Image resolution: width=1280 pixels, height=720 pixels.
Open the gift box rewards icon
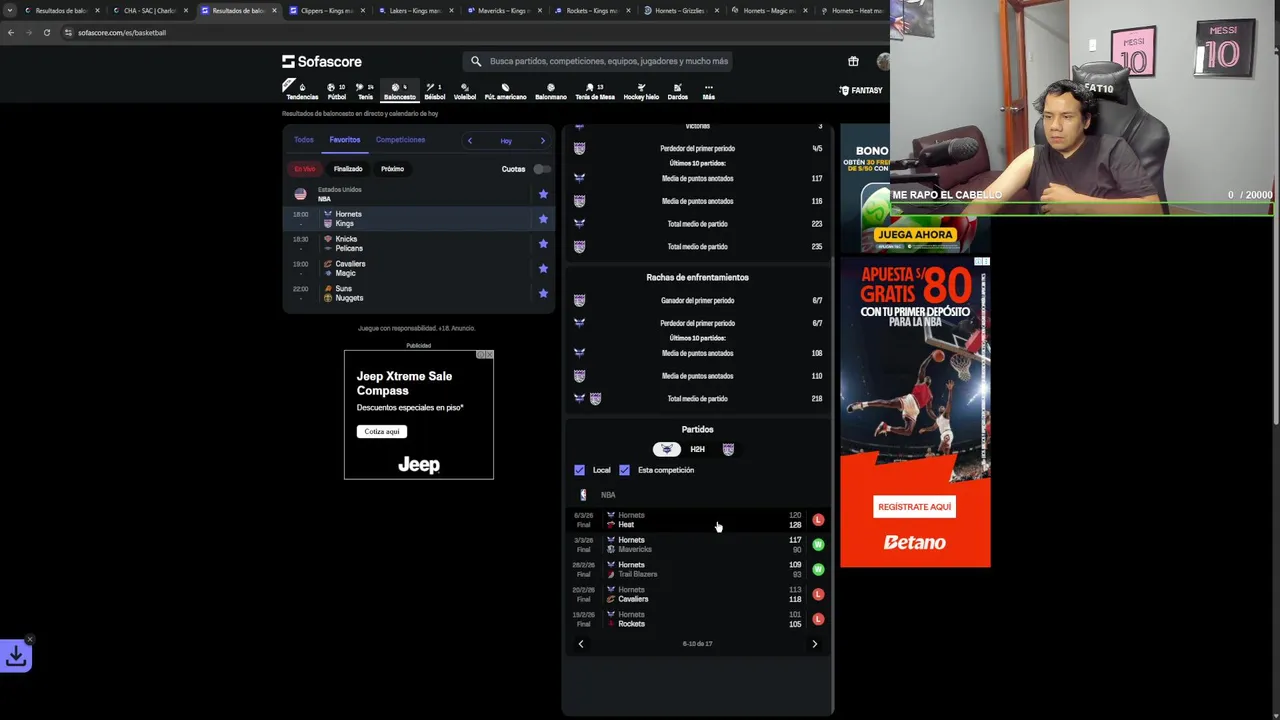[x=853, y=61]
